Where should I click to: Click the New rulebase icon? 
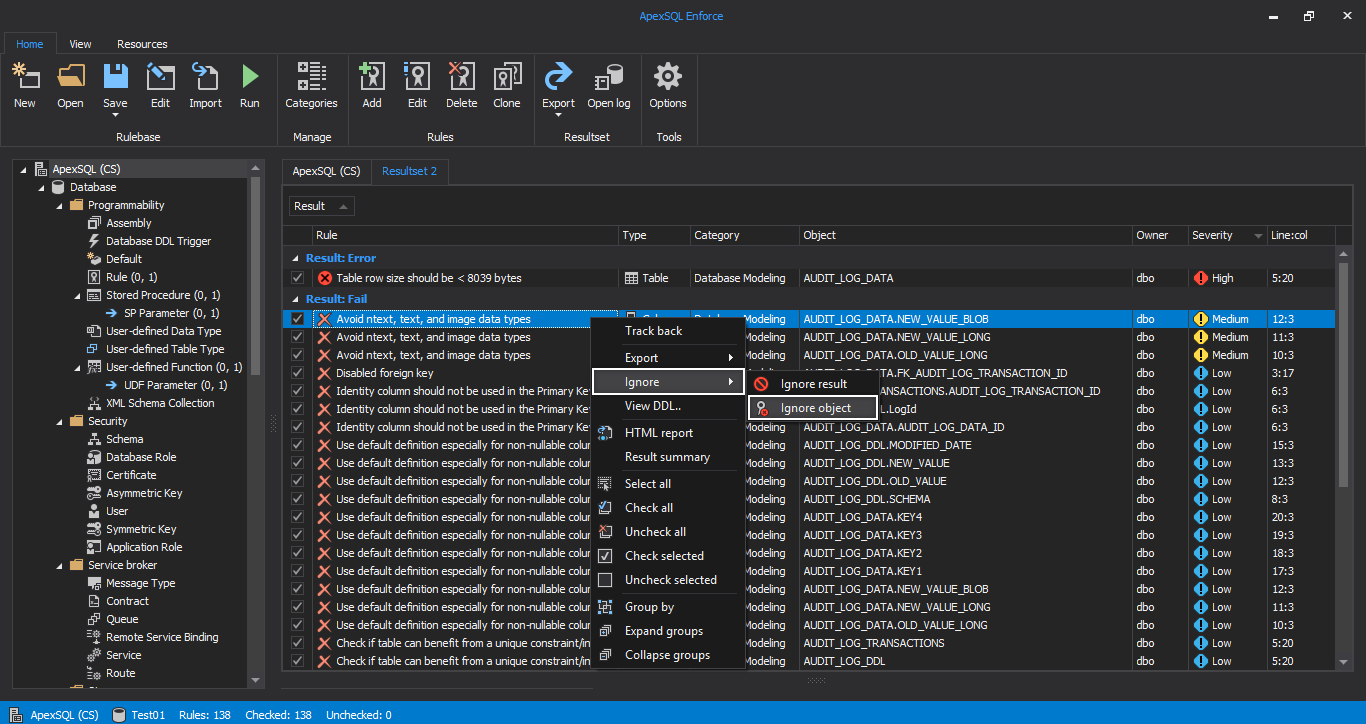click(25, 78)
